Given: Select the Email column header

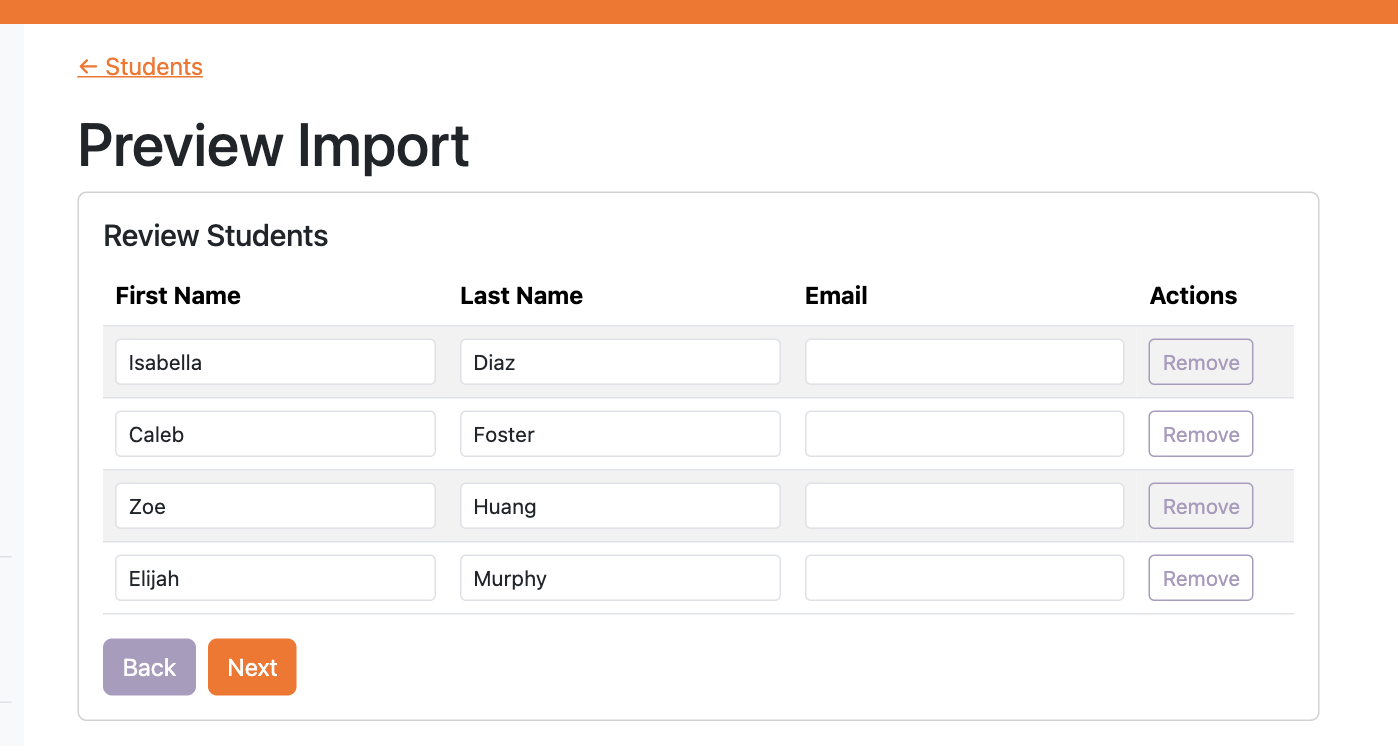Looking at the screenshot, I should (836, 296).
